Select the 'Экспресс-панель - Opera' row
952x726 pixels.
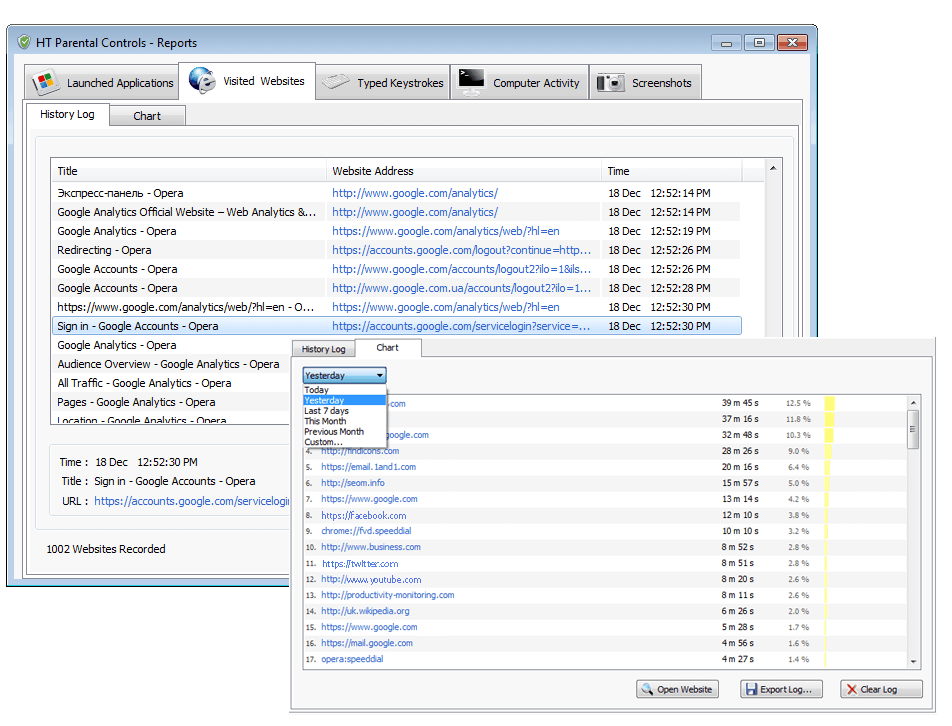tap(396, 193)
